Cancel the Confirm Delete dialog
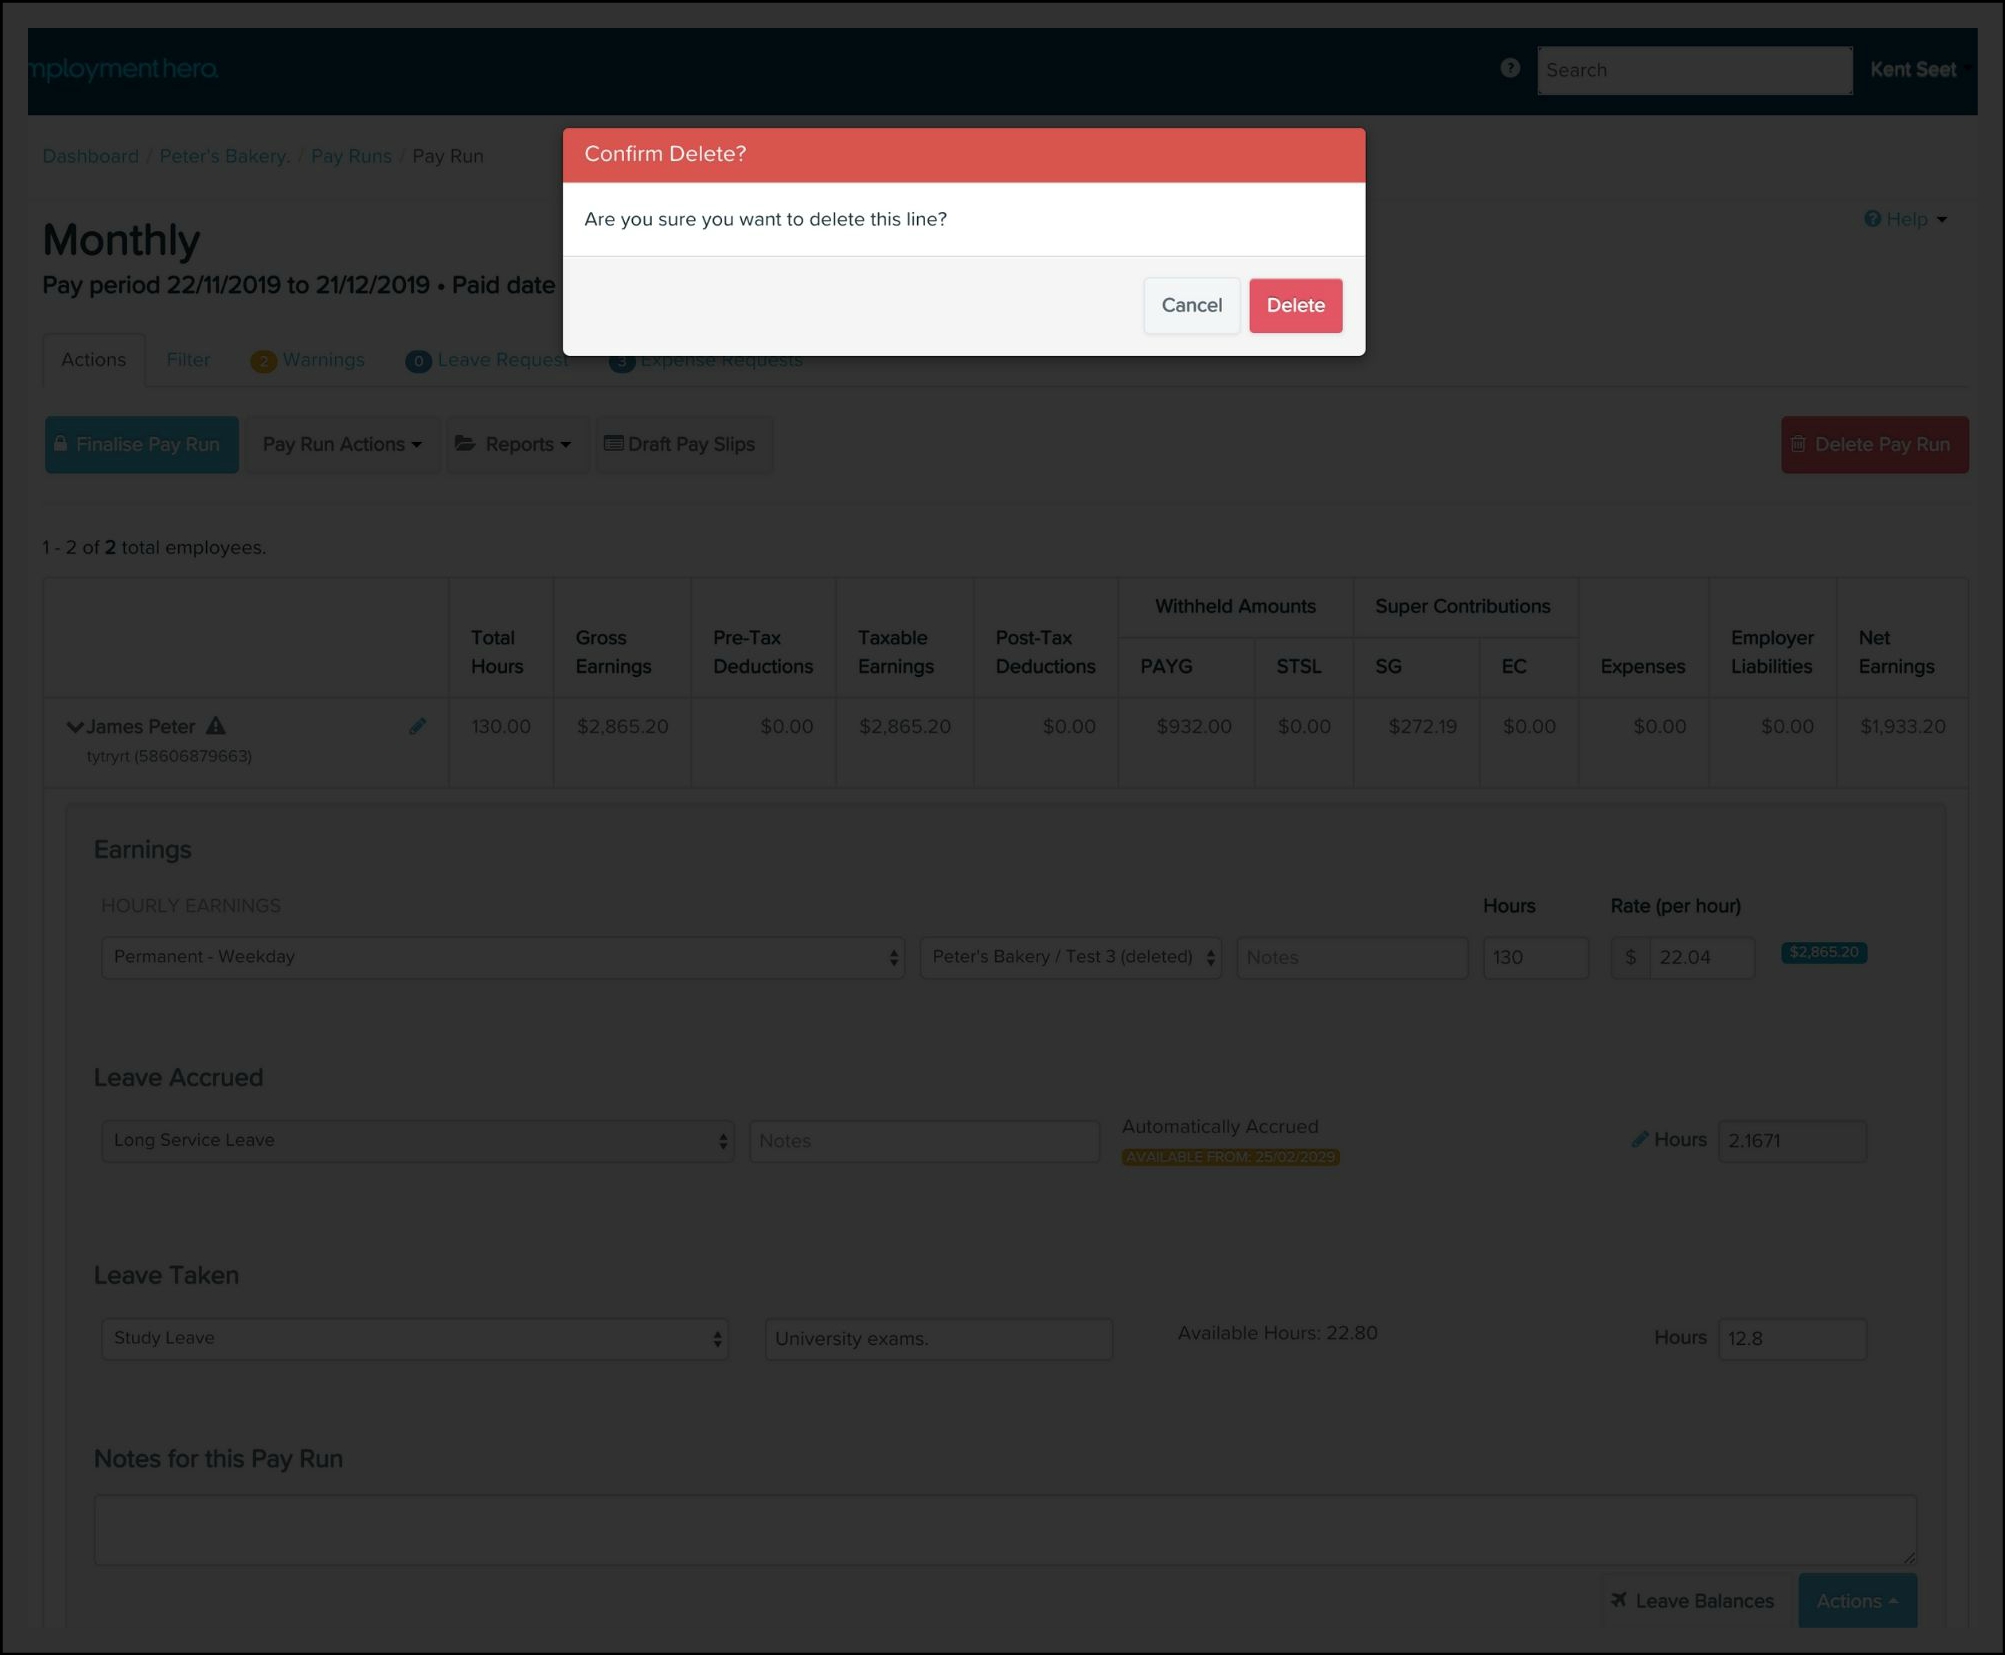Screen dimensions: 2005x1655 click(x=1190, y=305)
